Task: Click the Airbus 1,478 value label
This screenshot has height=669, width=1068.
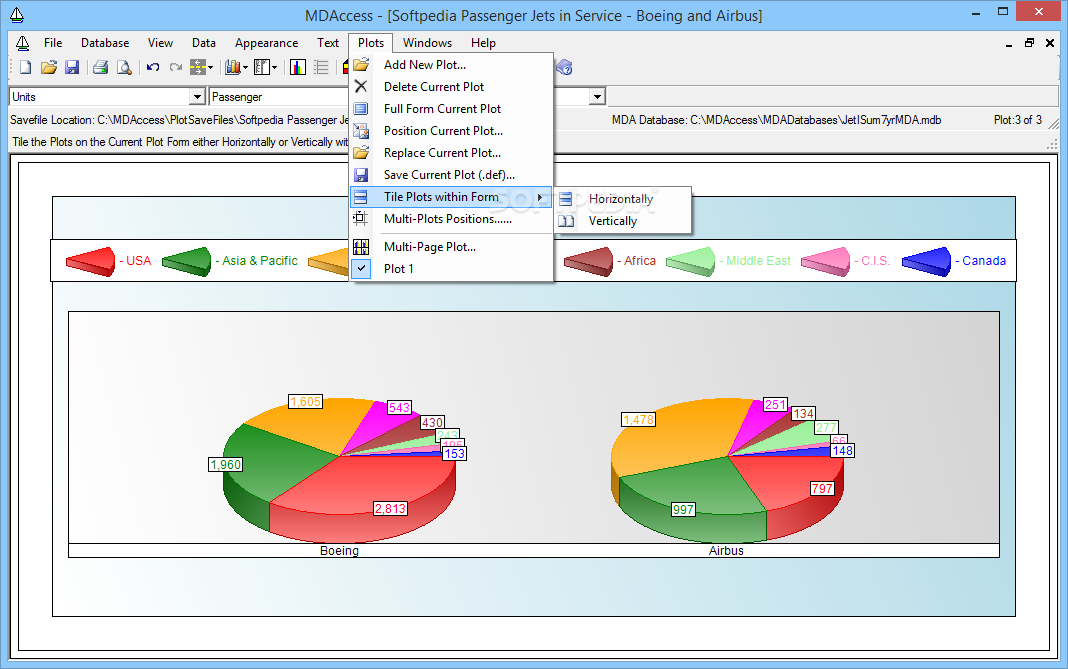Action: click(638, 420)
